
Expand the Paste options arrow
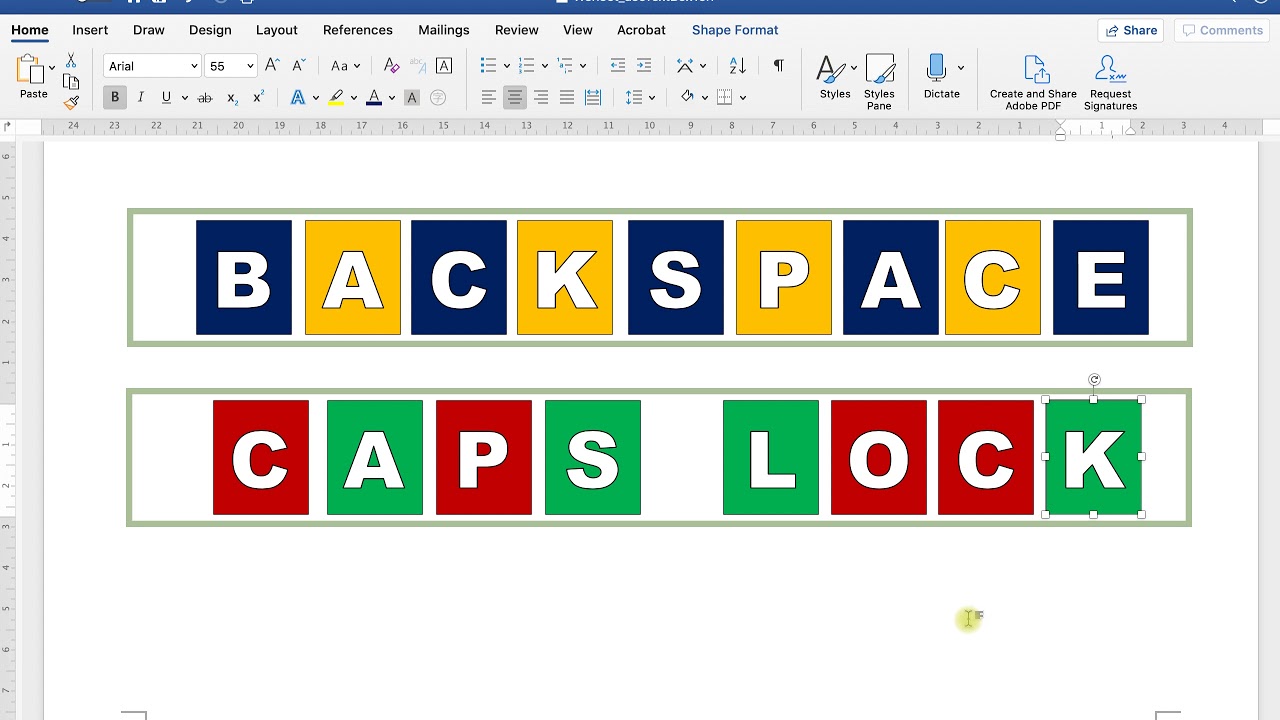pyautogui.click(x=51, y=68)
